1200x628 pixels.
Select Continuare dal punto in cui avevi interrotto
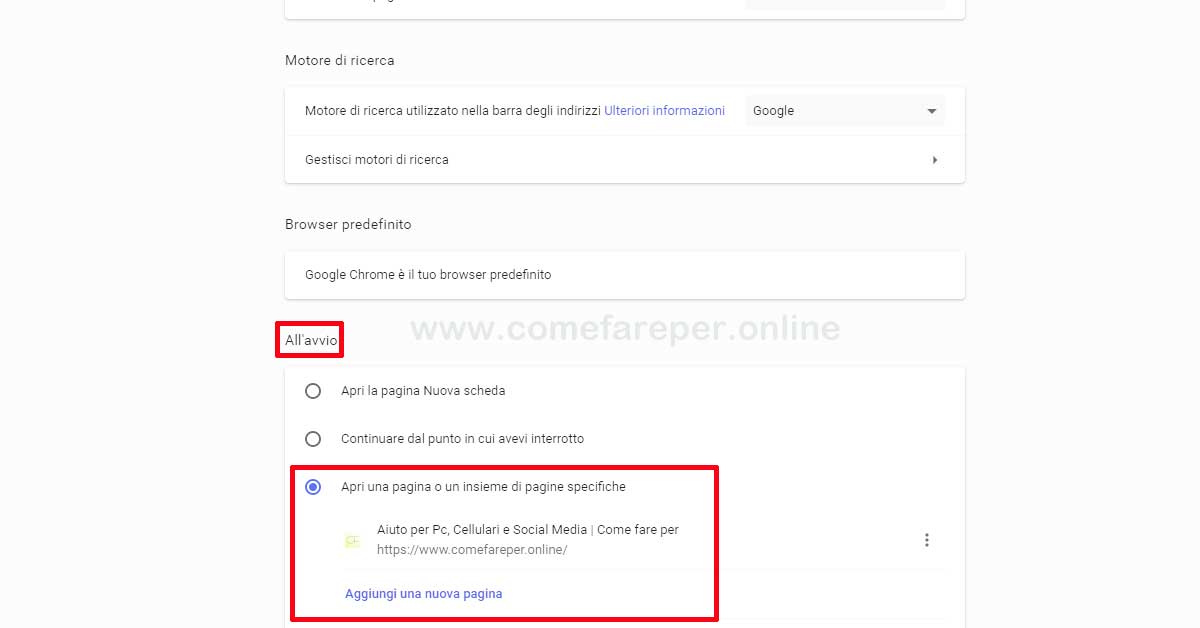point(312,438)
